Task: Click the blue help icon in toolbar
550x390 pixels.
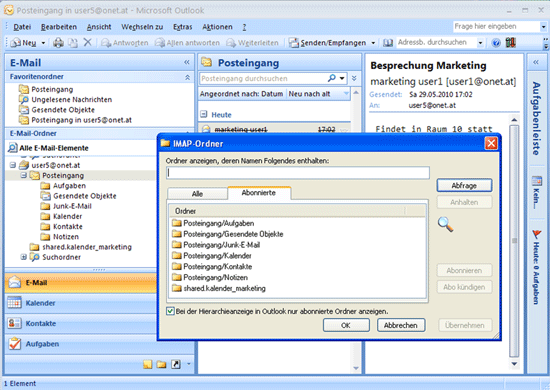Action: coord(496,43)
